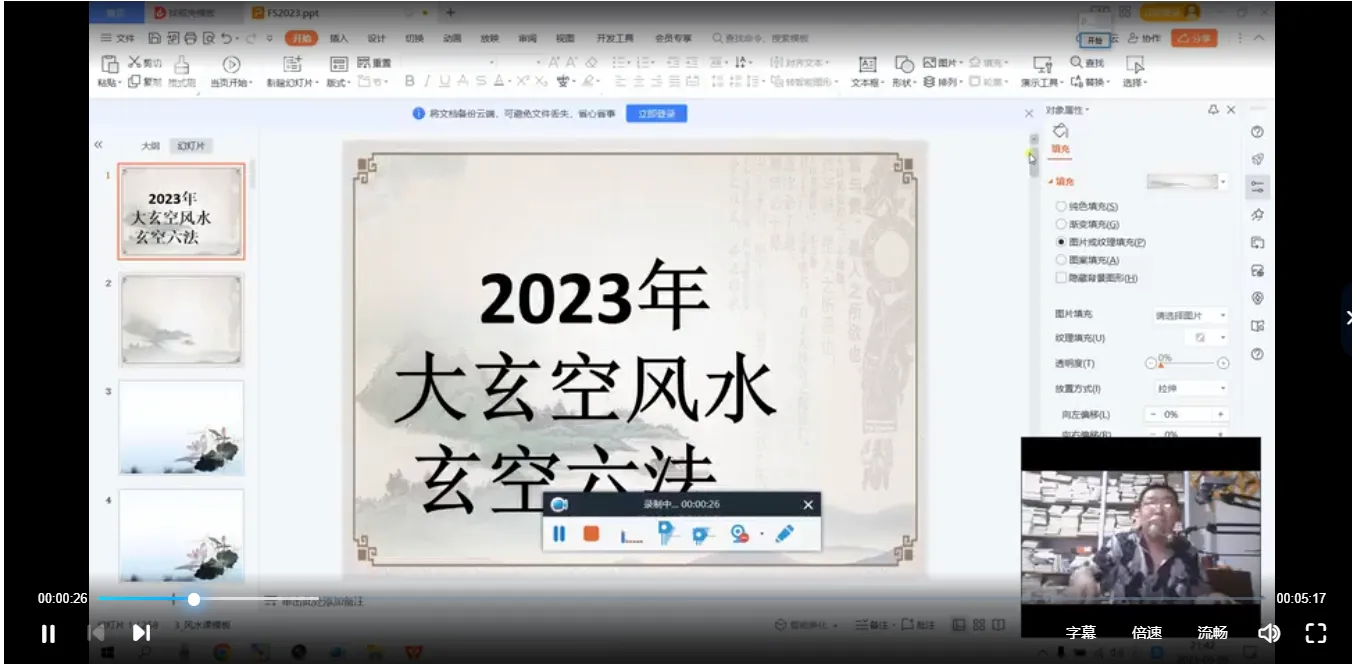Screen dimensions: 1352x664
Task: Seek using the video progress handle
Action: 194,599
